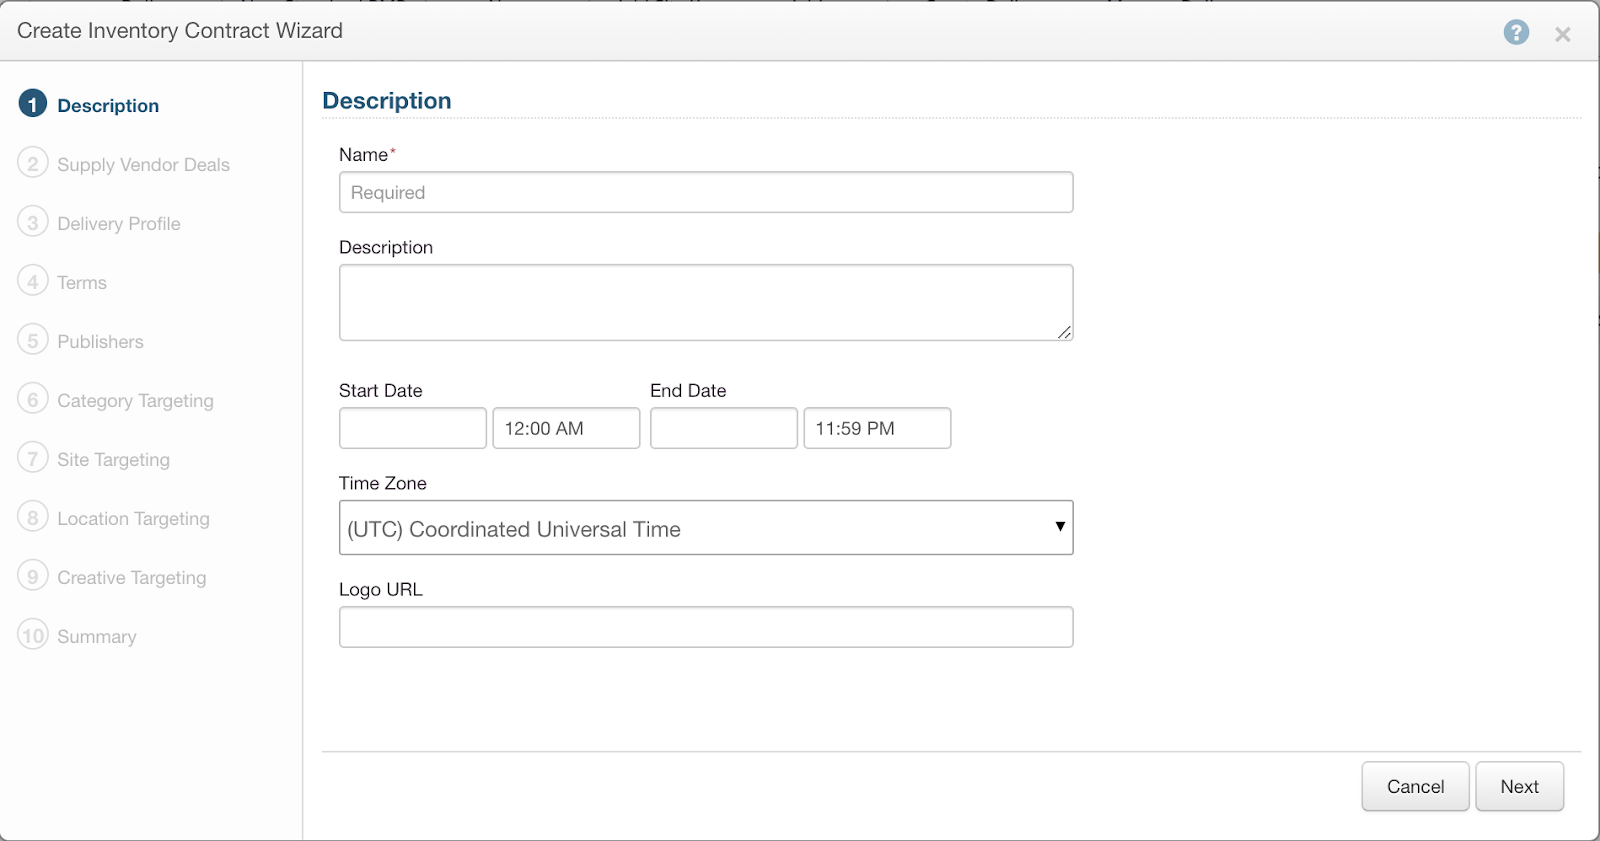The width and height of the screenshot is (1600, 841).
Task: Click the Cancel button
Action: tap(1414, 787)
